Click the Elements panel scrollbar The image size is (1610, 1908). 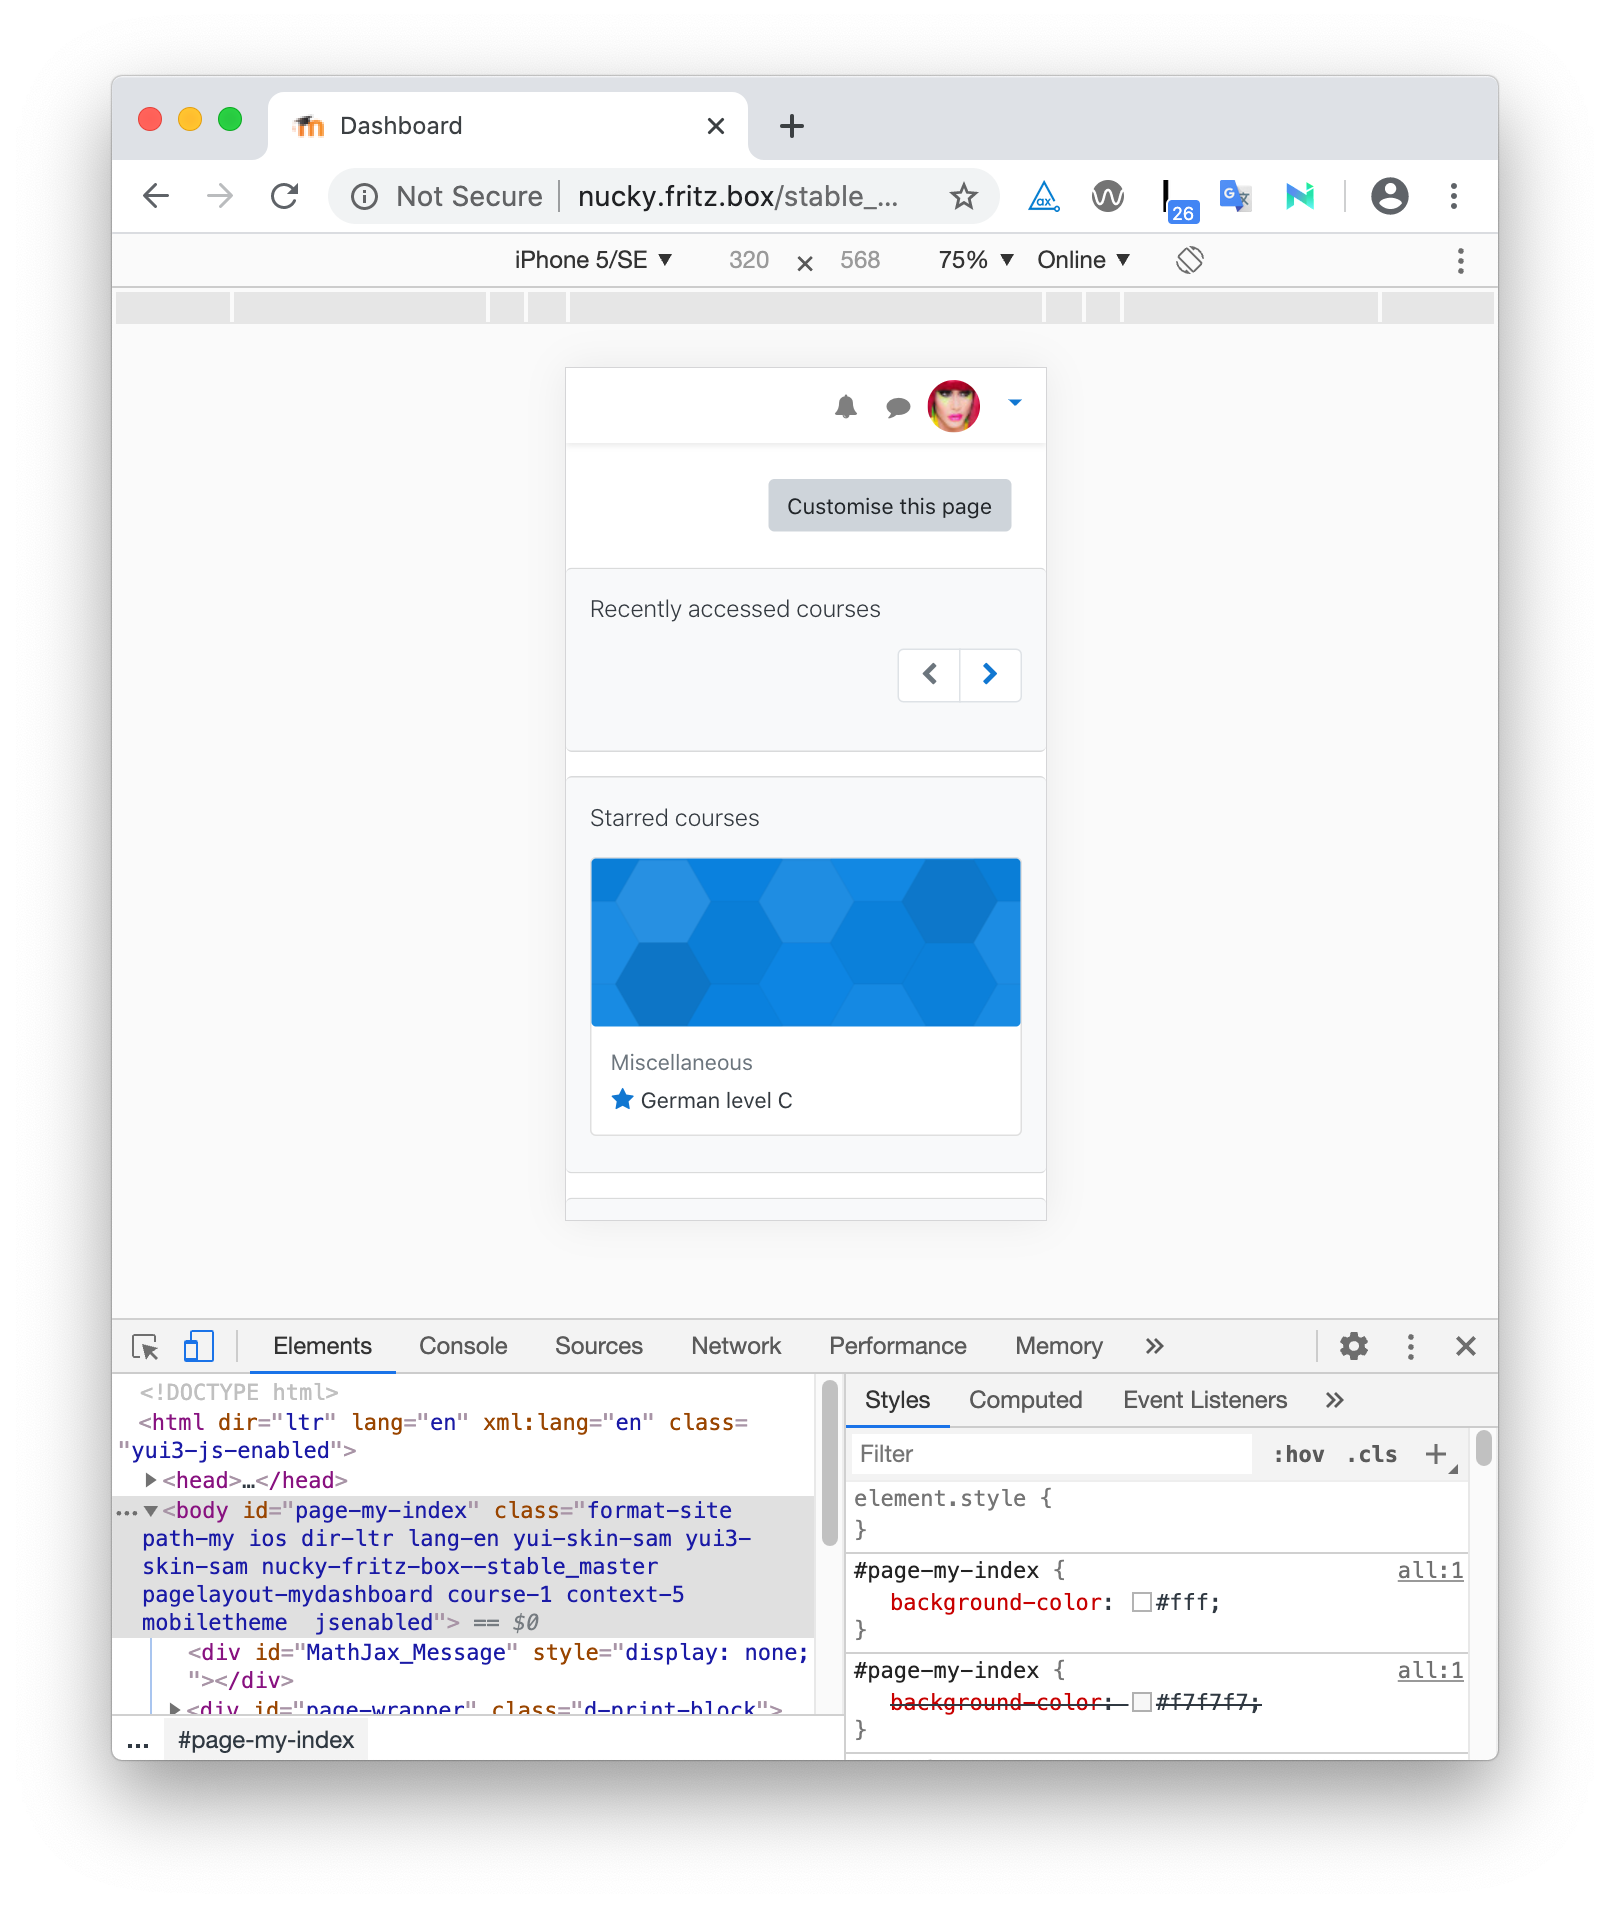pyautogui.click(x=829, y=1463)
